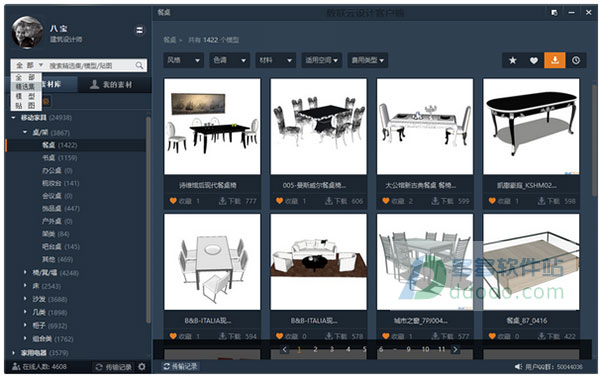This screenshot has width=600, height=376.
Task: Open the oval black table thumbnail
Action: pos(531,127)
